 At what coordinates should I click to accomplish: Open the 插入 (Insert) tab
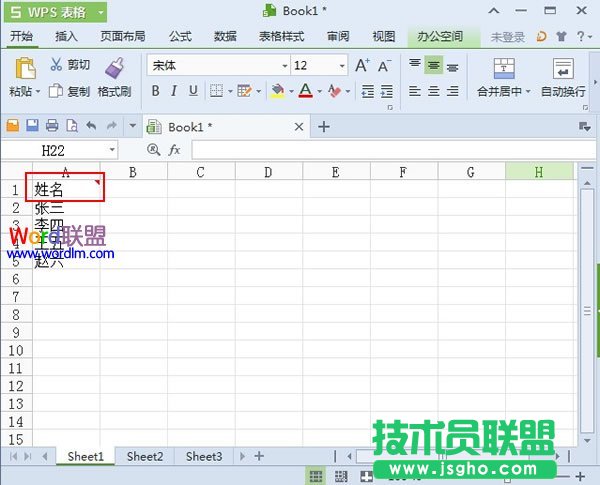click(66, 36)
